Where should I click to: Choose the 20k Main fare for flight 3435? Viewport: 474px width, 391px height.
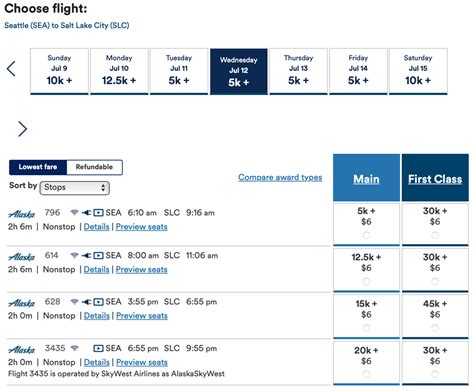(366, 374)
